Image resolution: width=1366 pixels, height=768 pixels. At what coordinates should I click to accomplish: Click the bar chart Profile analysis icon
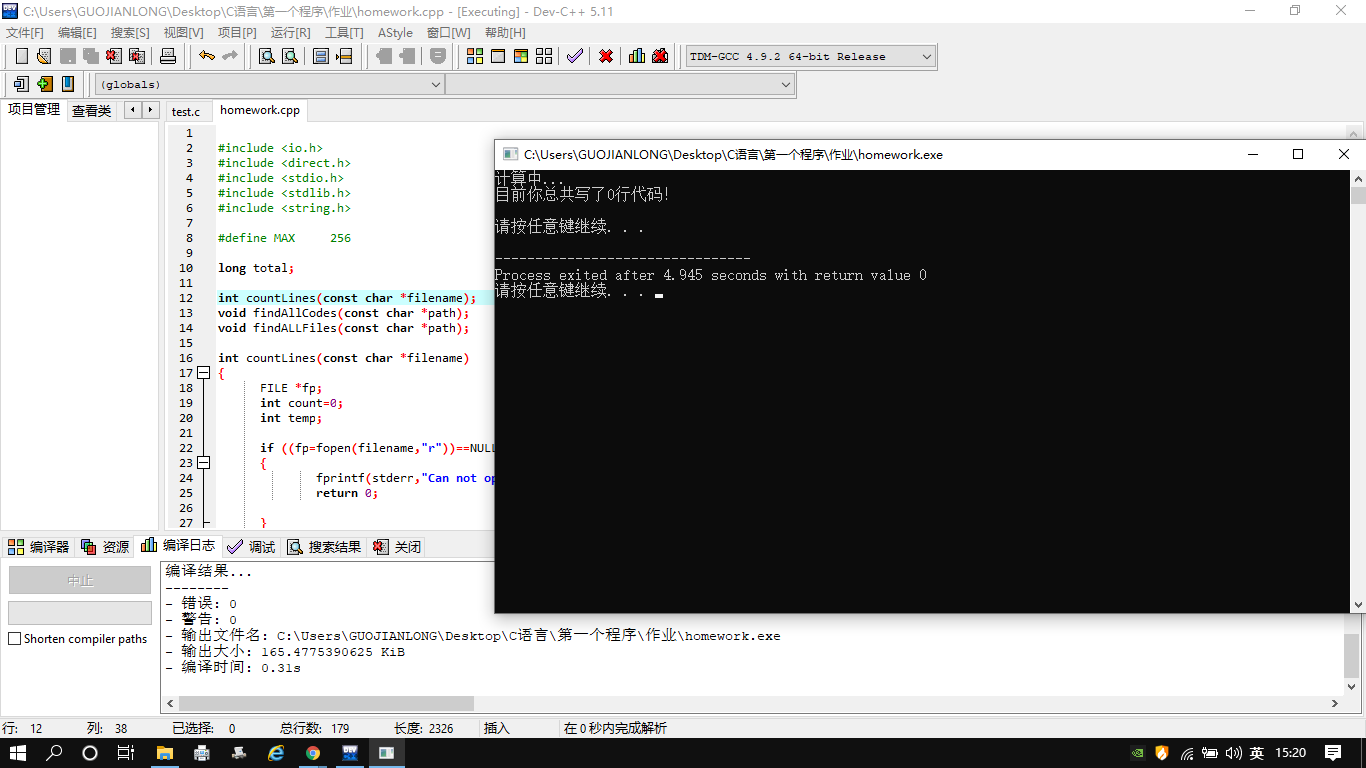[x=637, y=56]
